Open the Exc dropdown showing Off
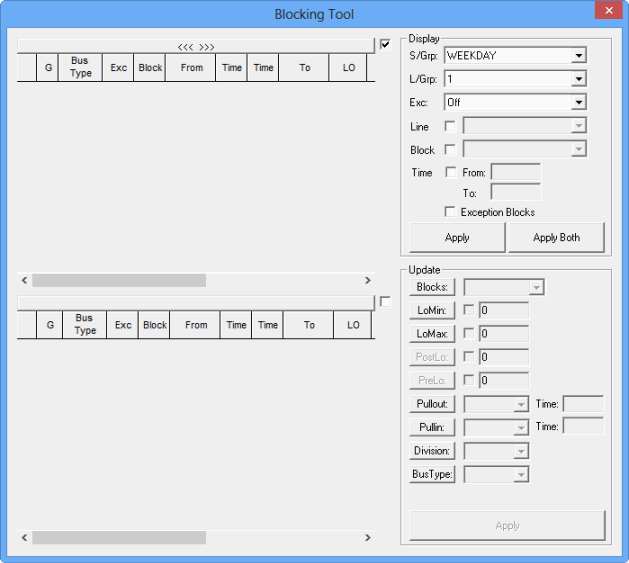The image size is (629, 563). [578, 102]
